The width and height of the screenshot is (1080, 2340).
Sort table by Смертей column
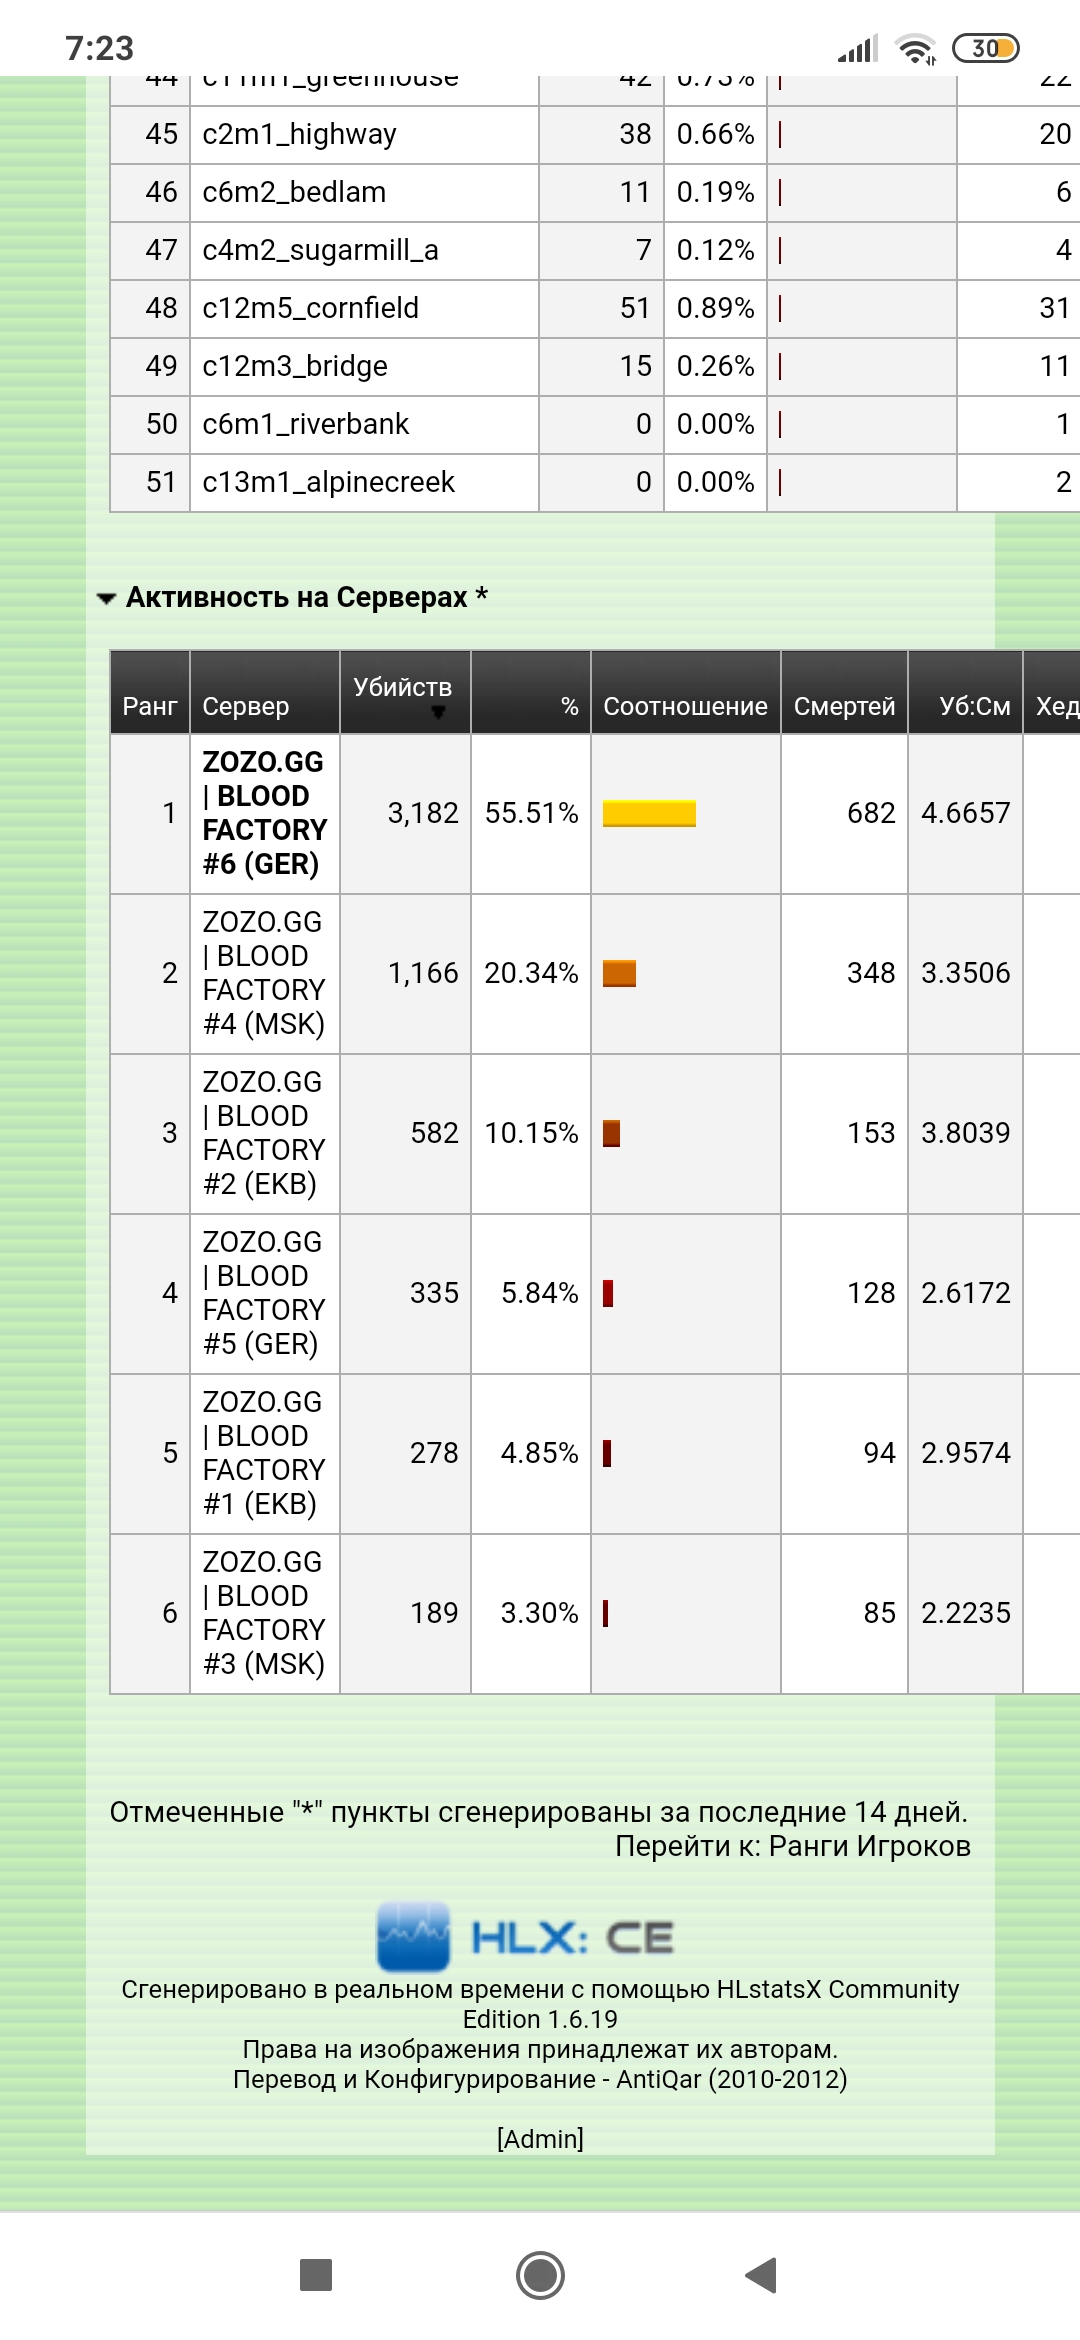[x=844, y=706]
